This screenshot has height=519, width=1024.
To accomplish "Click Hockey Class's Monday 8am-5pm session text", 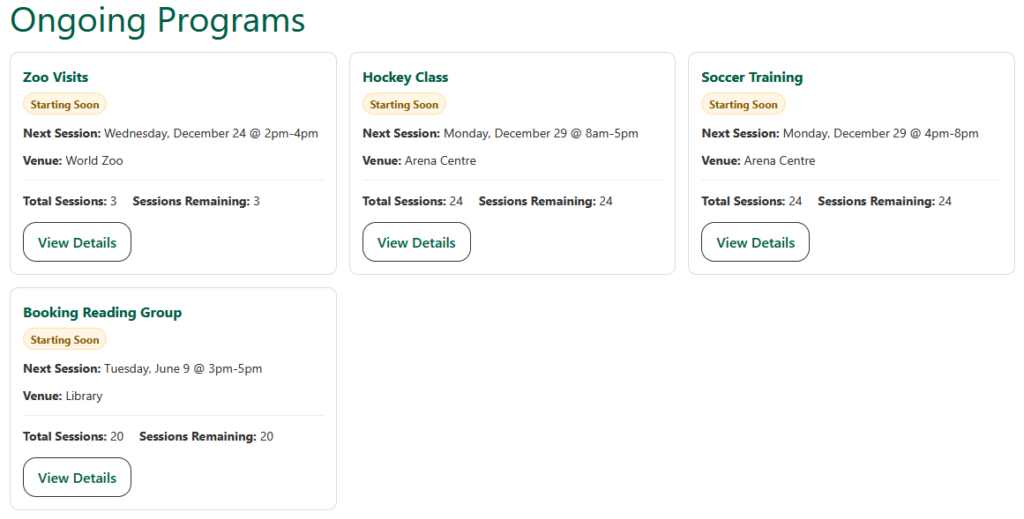I will tap(540, 133).
